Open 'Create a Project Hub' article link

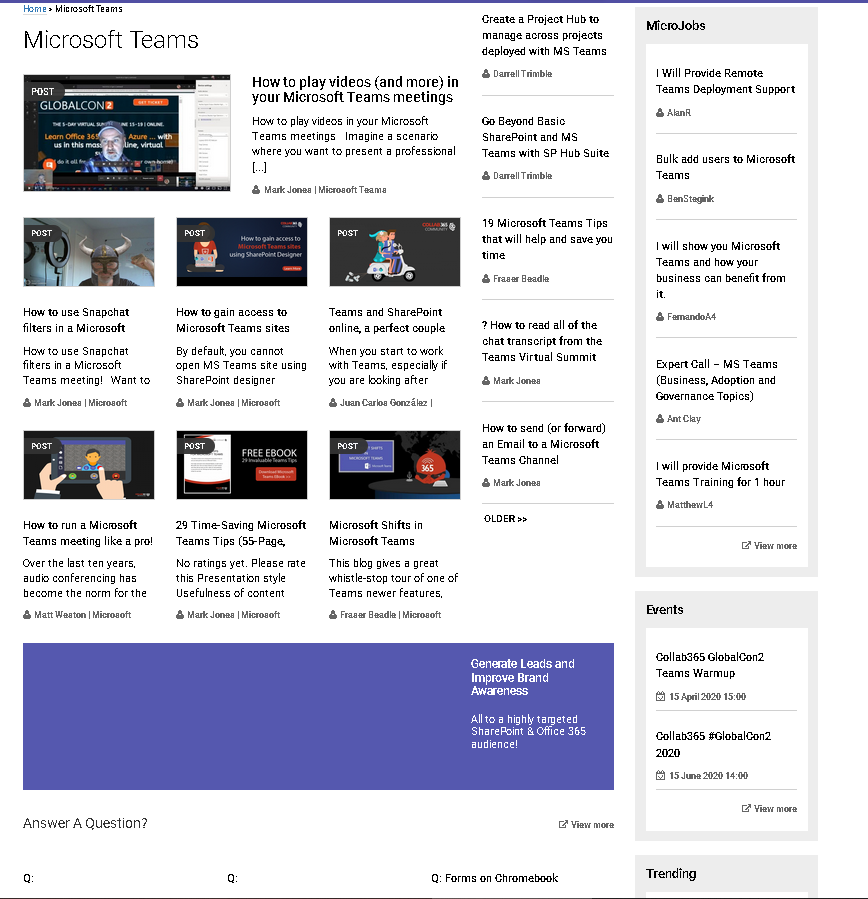pyautogui.click(x=544, y=35)
